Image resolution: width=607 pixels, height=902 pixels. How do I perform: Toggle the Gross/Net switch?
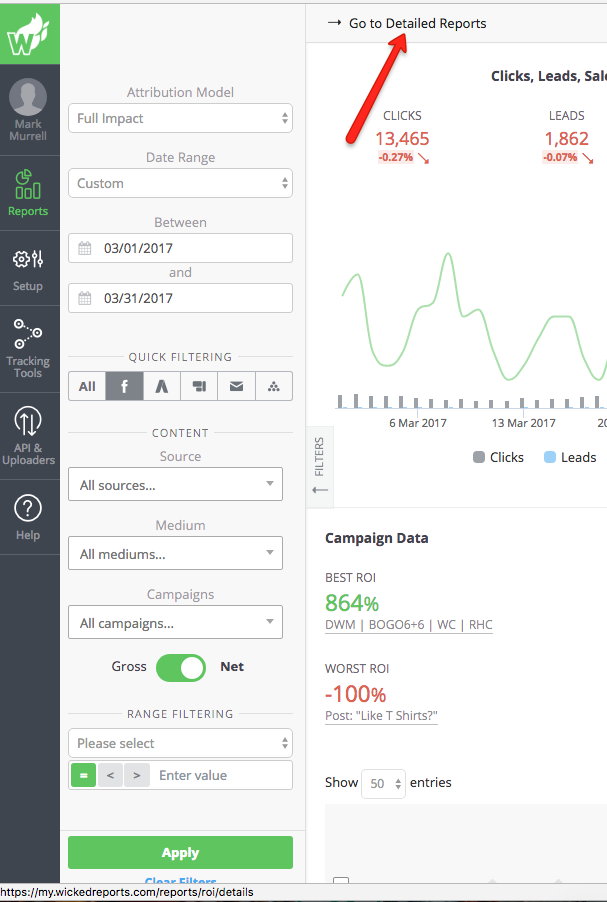tap(181, 668)
